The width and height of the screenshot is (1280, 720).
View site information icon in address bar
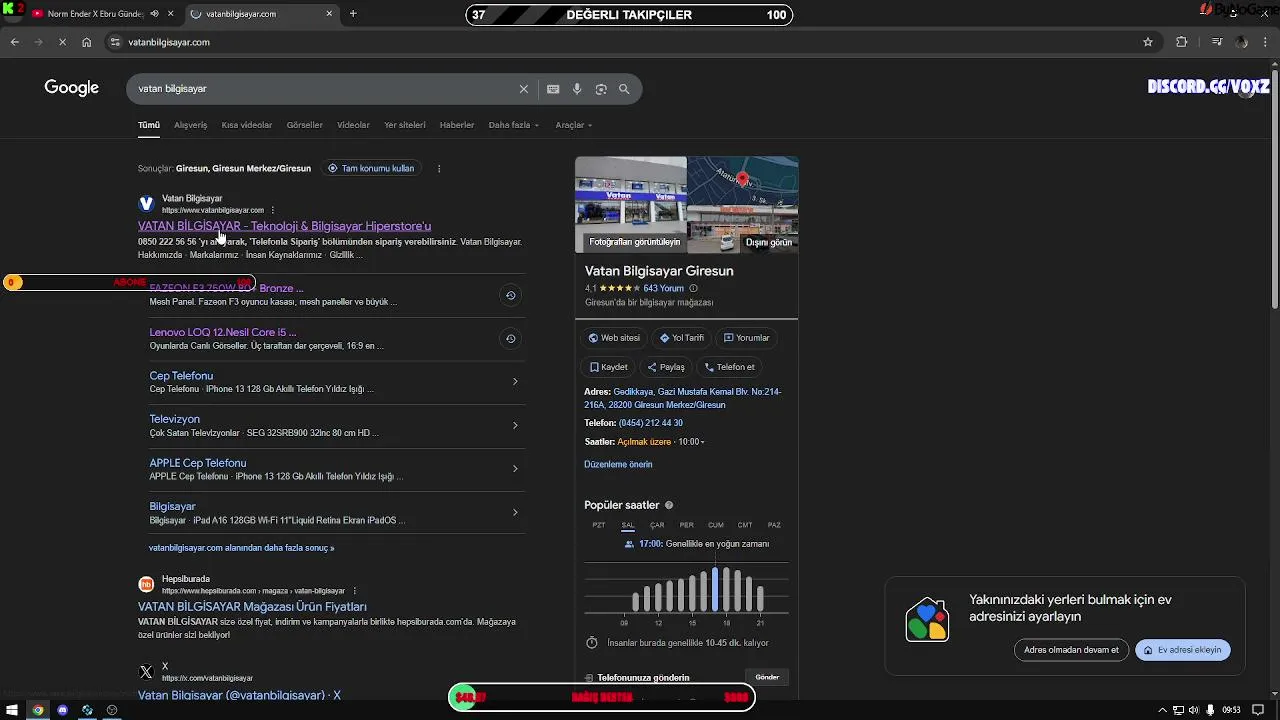[x=115, y=42]
